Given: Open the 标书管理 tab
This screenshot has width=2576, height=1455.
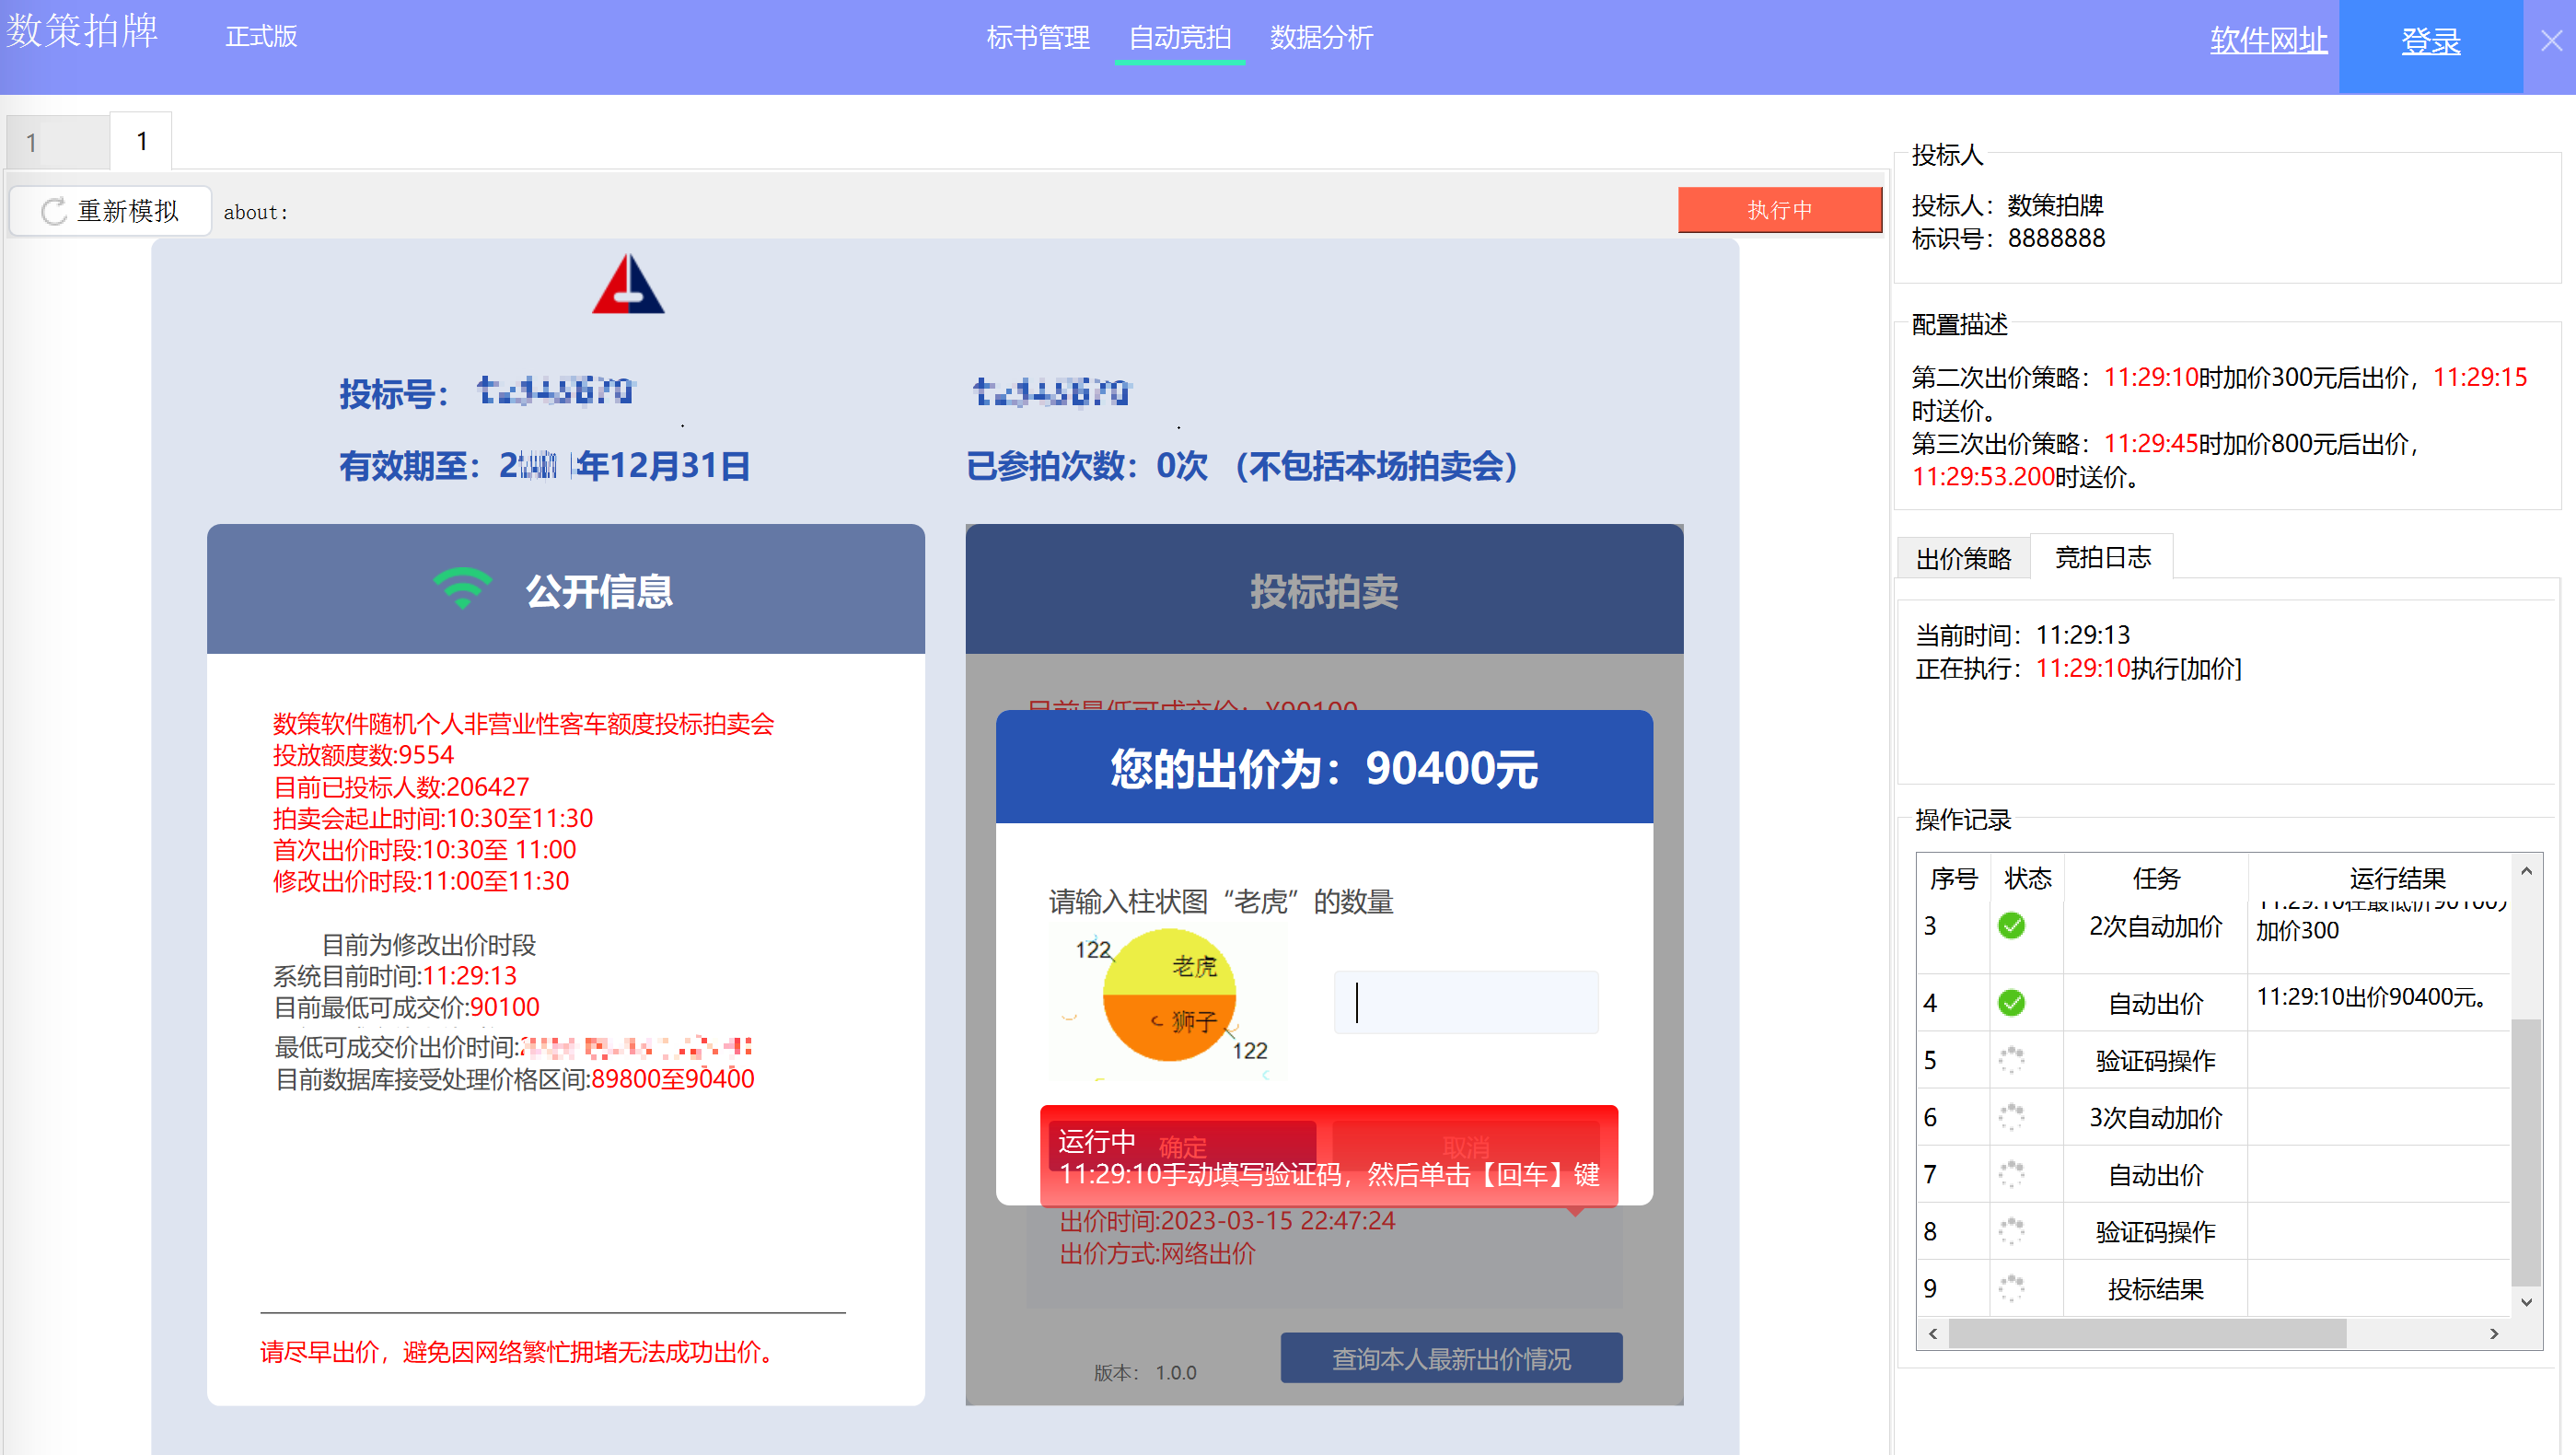Looking at the screenshot, I should pyautogui.click(x=1038, y=38).
